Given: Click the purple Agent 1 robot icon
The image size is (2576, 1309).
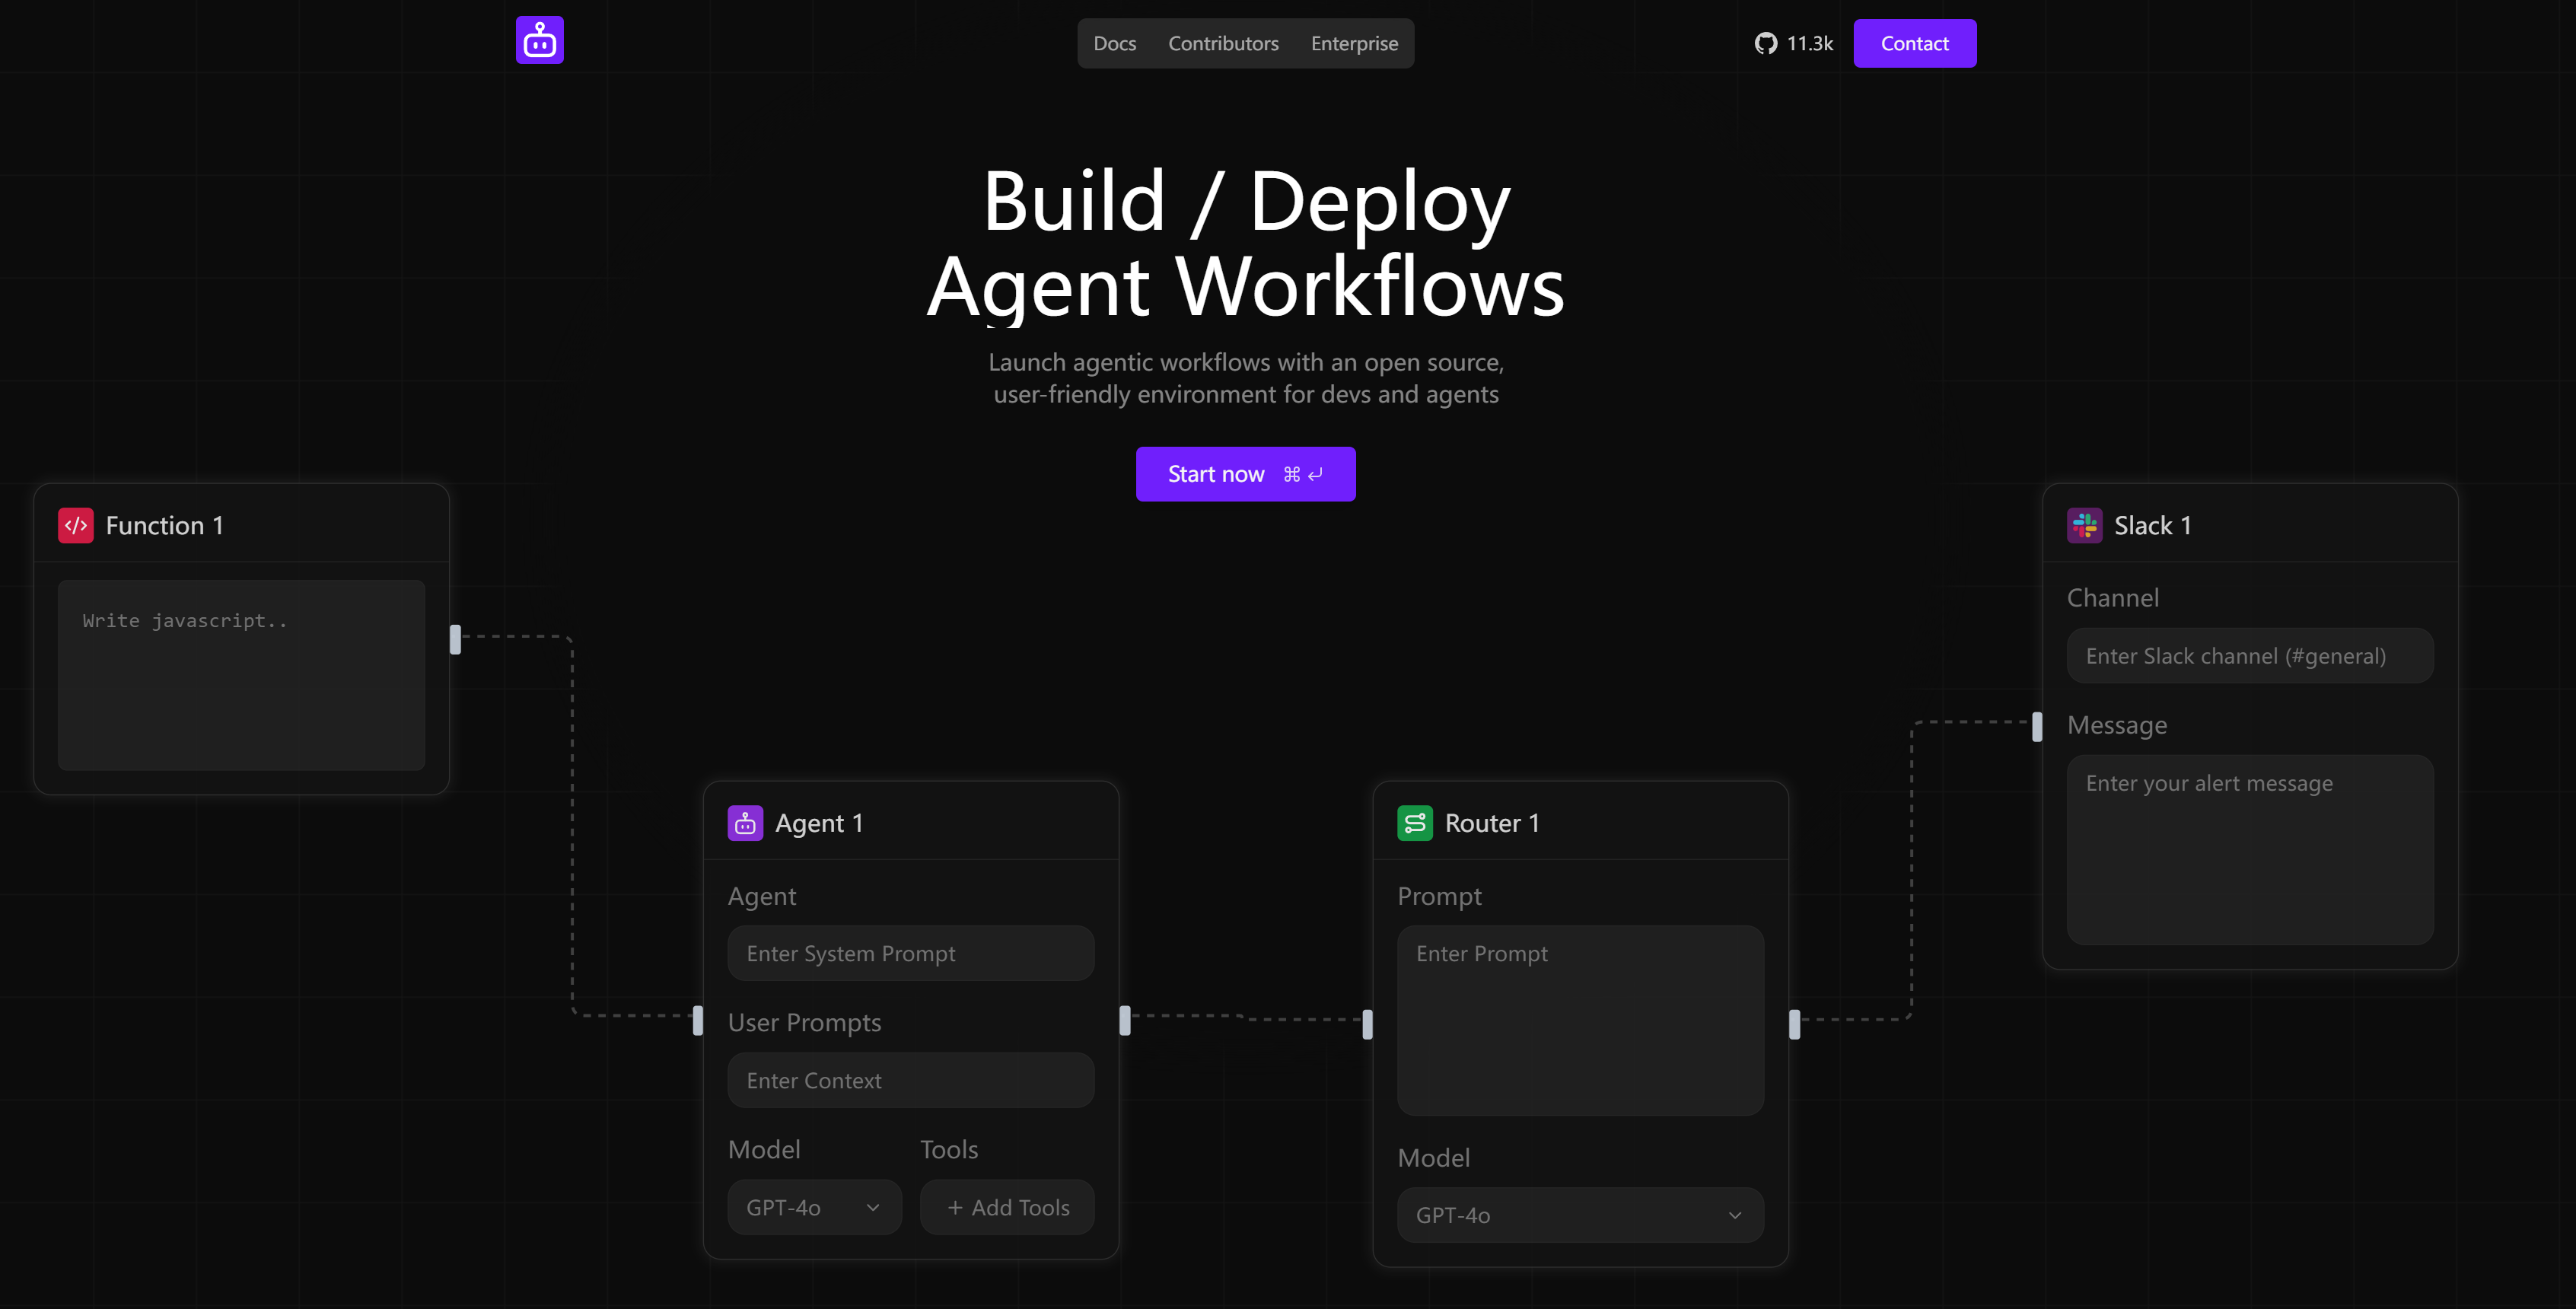Looking at the screenshot, I should pyautogui.click(x=745, y=823).
